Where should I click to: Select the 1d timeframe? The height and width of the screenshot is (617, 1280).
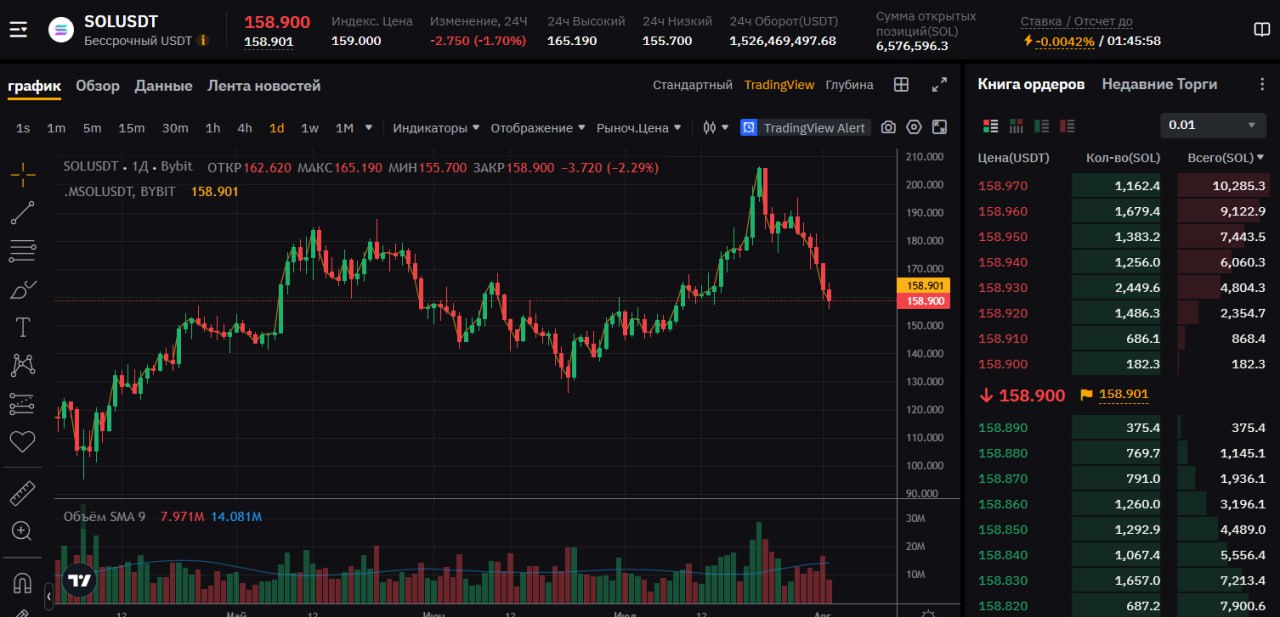click(277, 128)
